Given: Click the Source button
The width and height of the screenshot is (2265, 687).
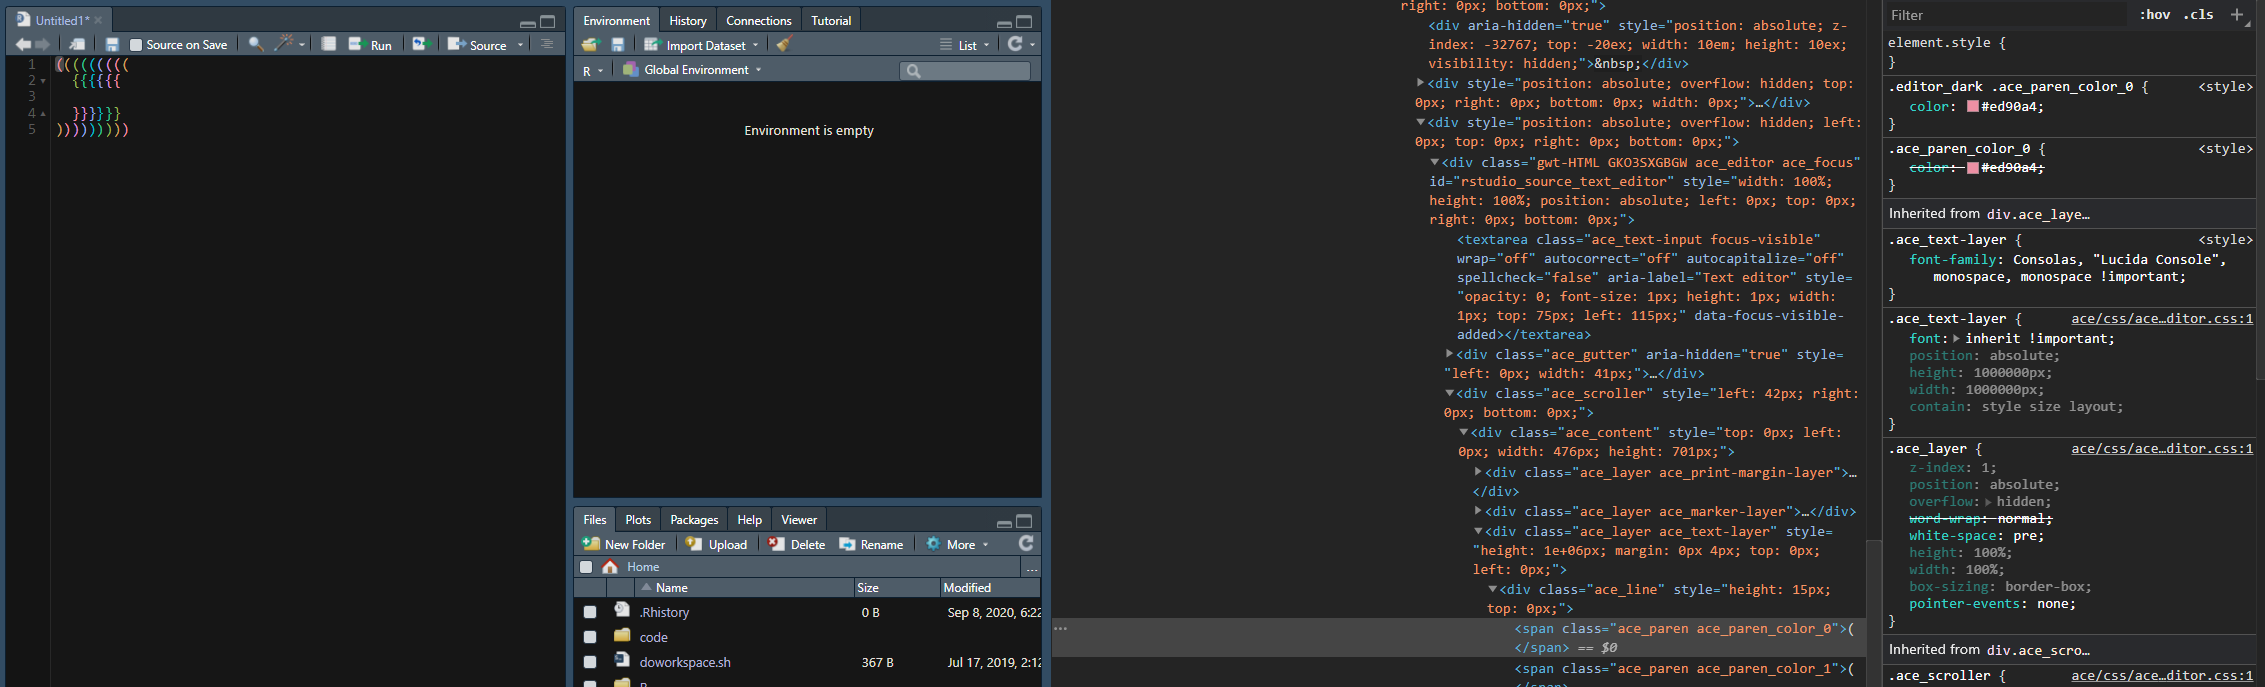Looking at the screenshot, I should [x=477, y=45].
